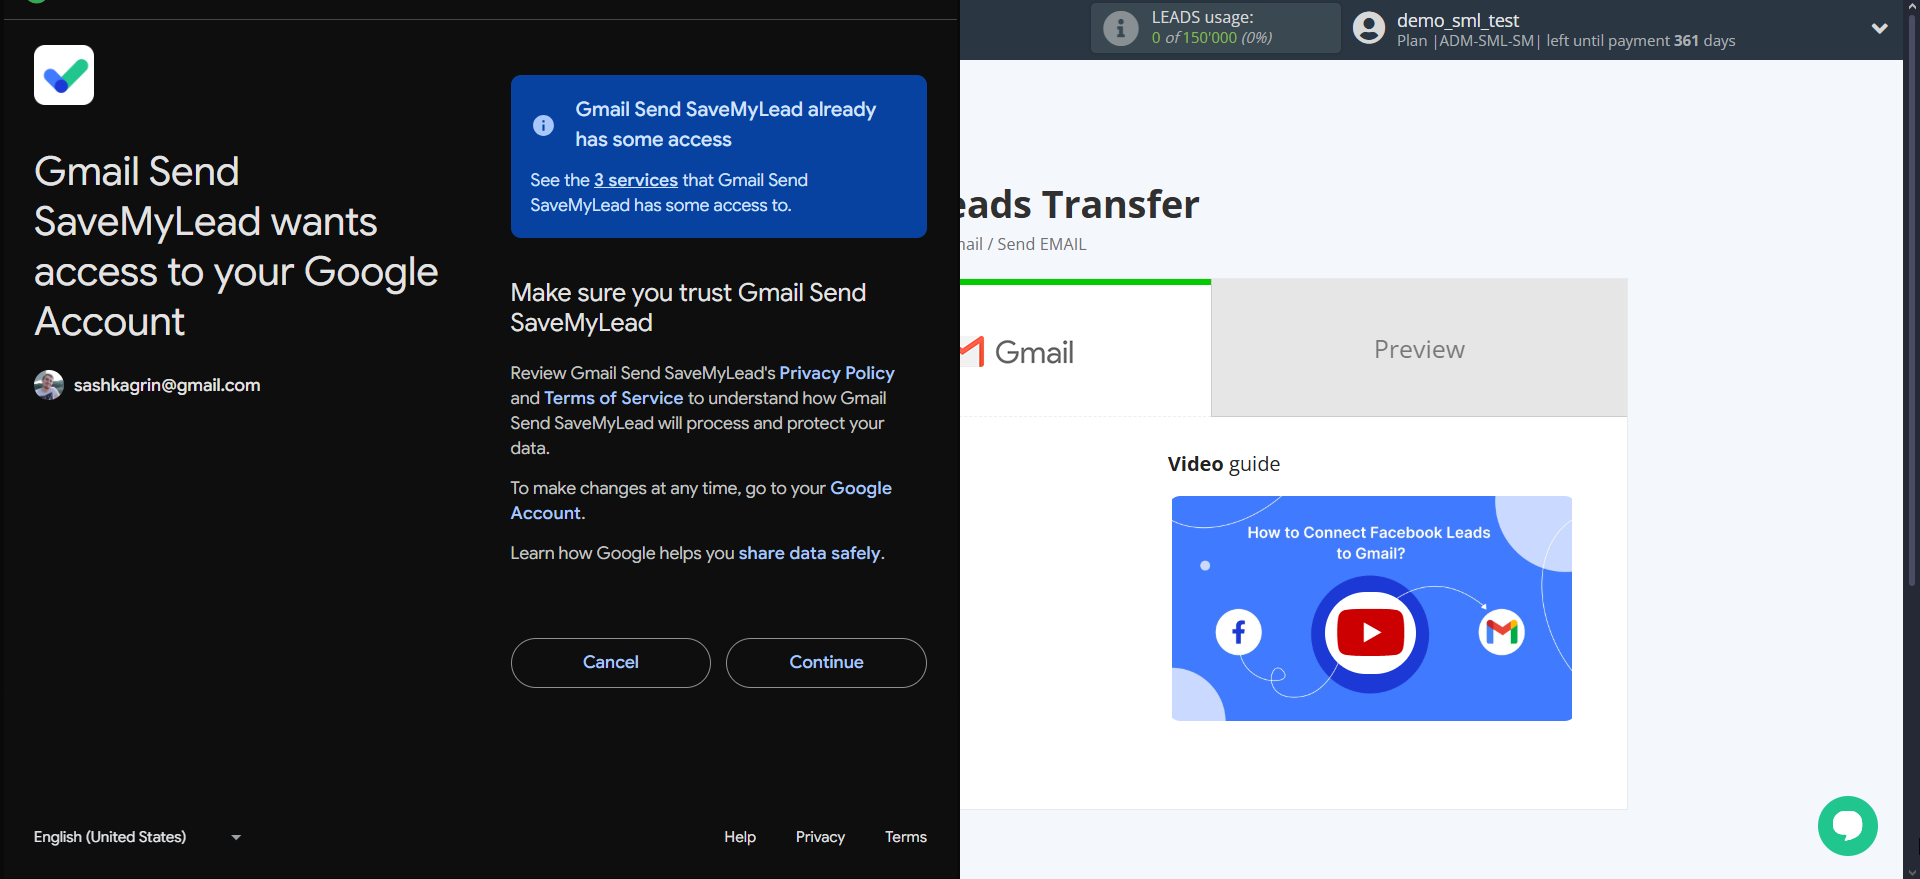
Task: Open the 3 services link
Action: [636, 180]
